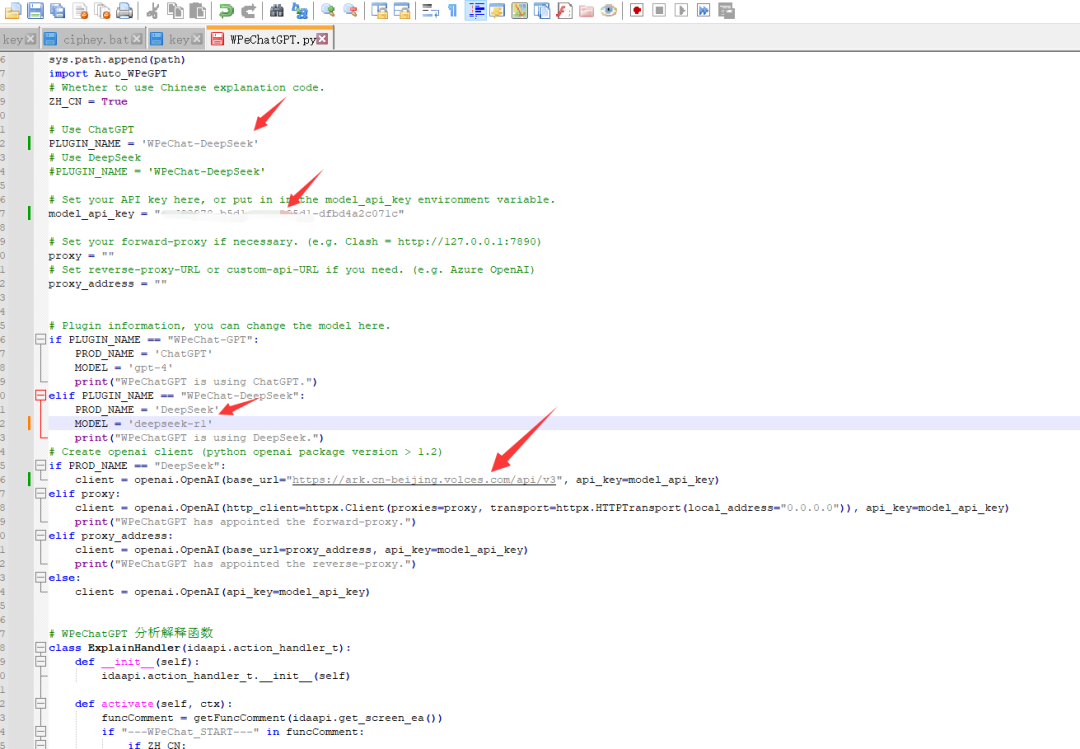Click the Run macro multiple times icon
The height and width of the screenshot is (749, 1080).
pos(704,11)
